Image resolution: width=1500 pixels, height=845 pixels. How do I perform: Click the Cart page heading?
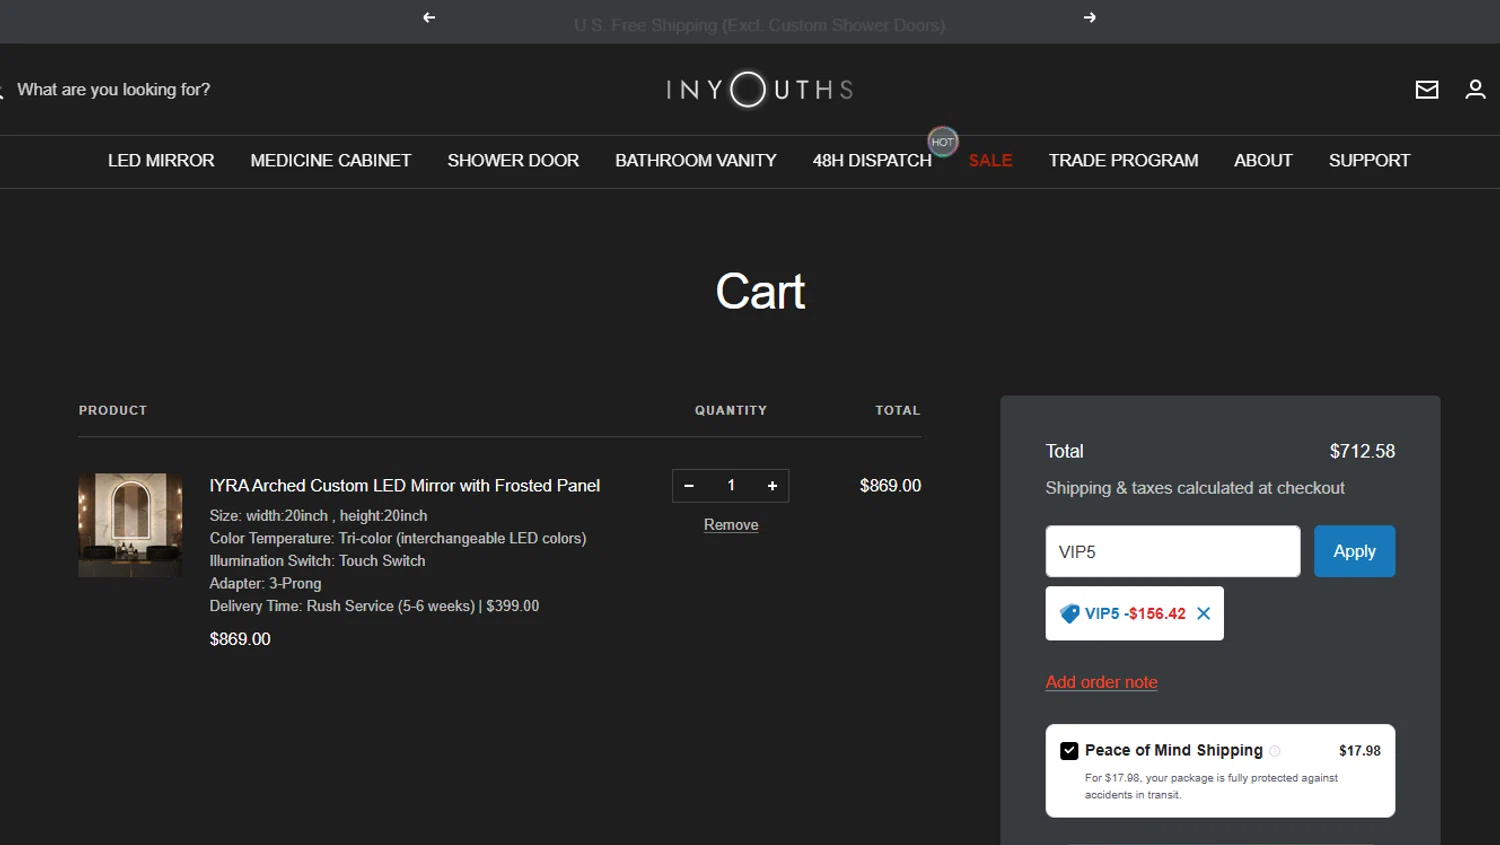[760, 292]
